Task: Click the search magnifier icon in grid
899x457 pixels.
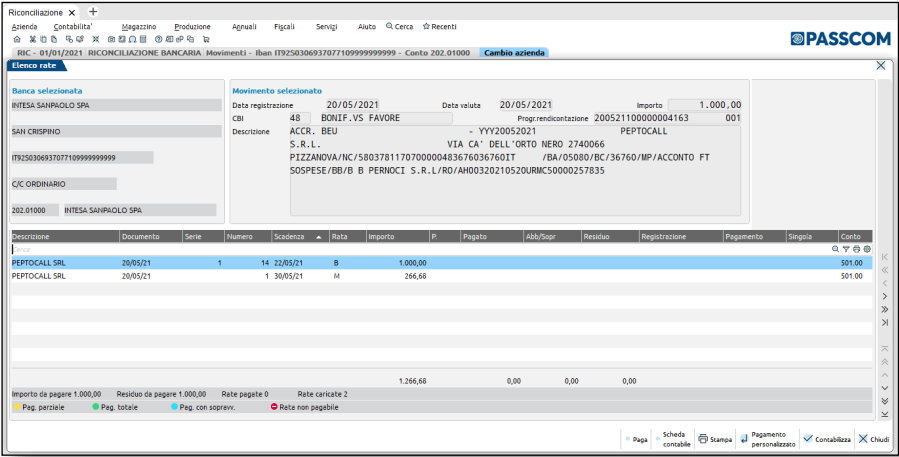Action: pos(835,249)
